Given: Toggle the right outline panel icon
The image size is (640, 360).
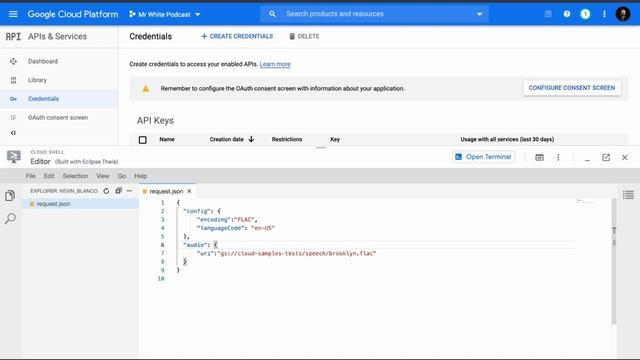Looking at the screenshot, I should [x=628, y=195].
